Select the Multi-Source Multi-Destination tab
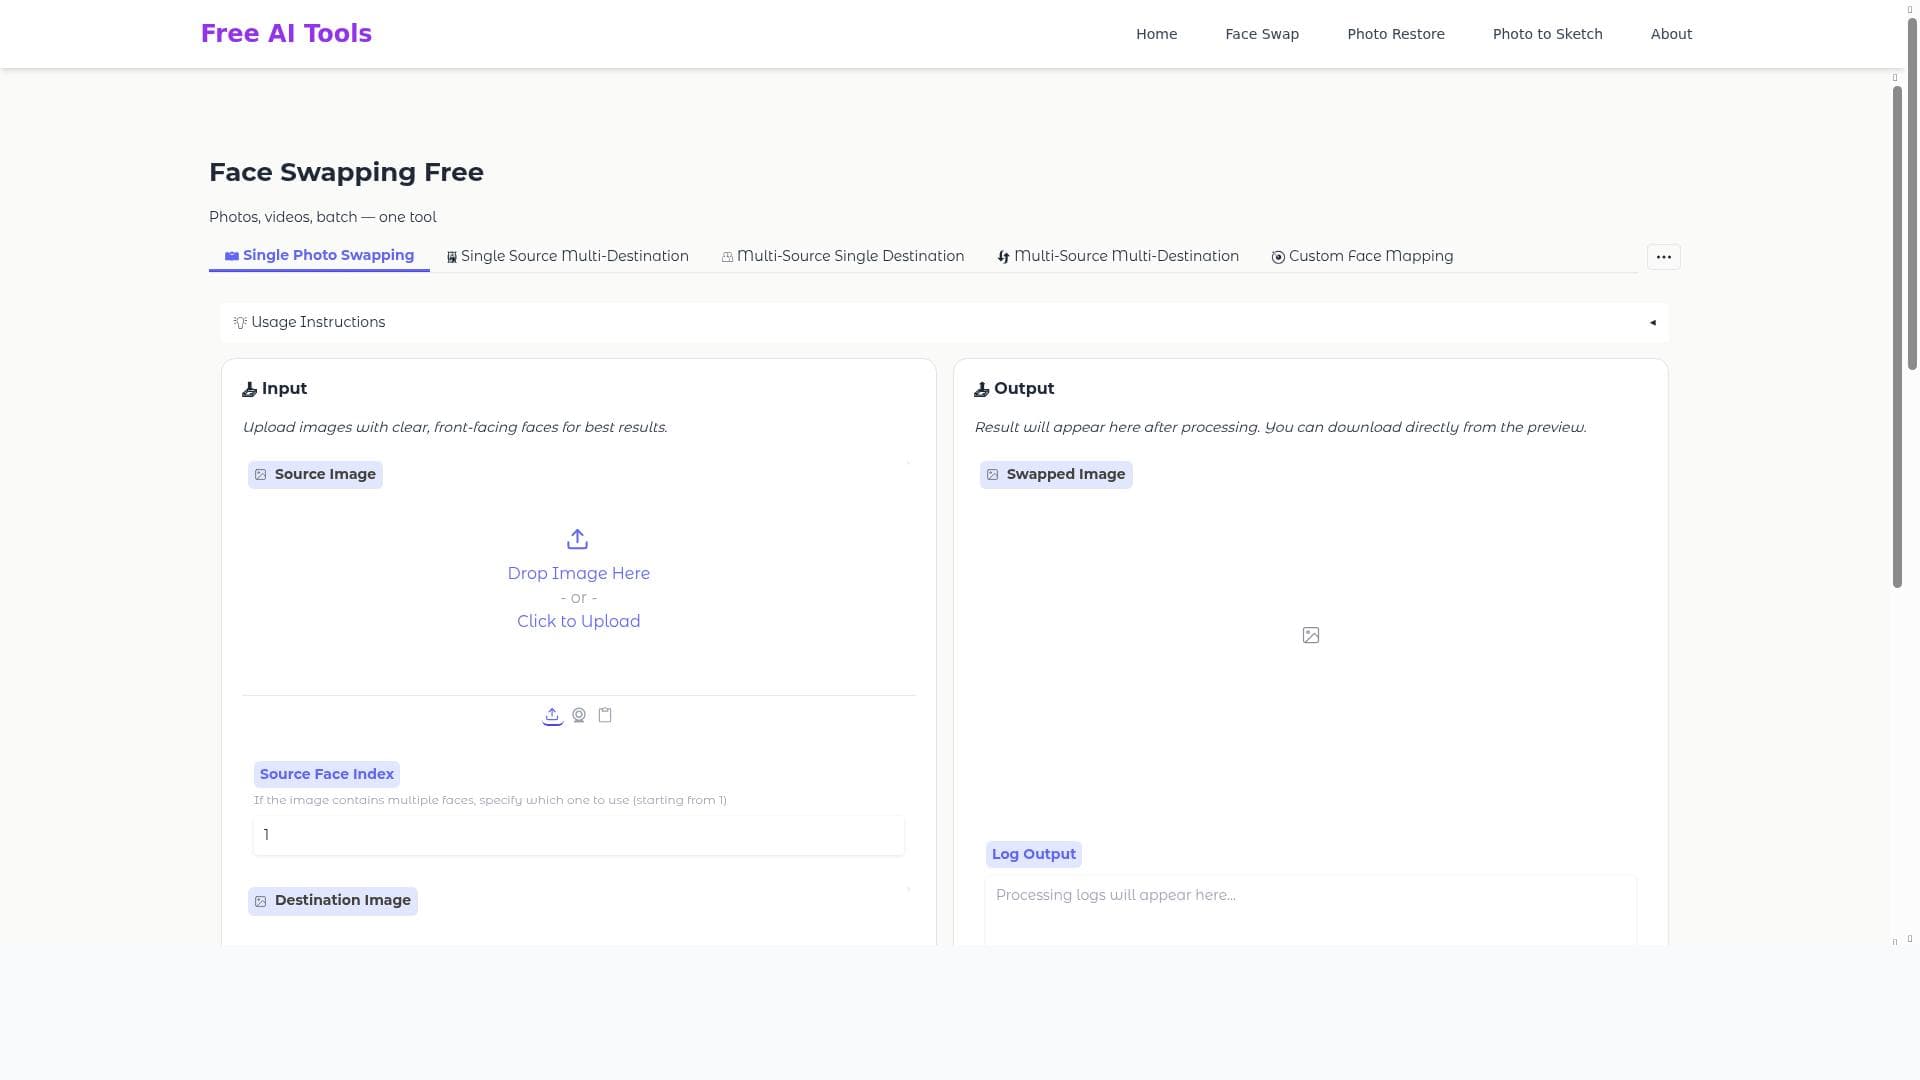The image size is (1920, 1080). point(1118,256)
